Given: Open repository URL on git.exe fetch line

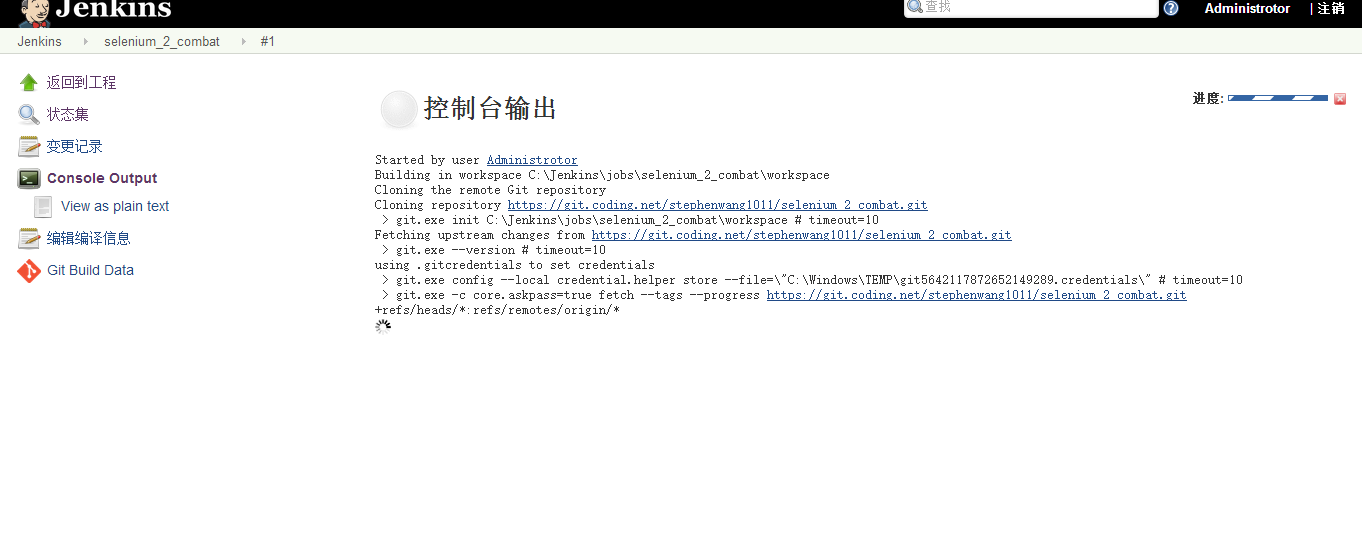Looking at the screenshot, I should tap(977, 295).
